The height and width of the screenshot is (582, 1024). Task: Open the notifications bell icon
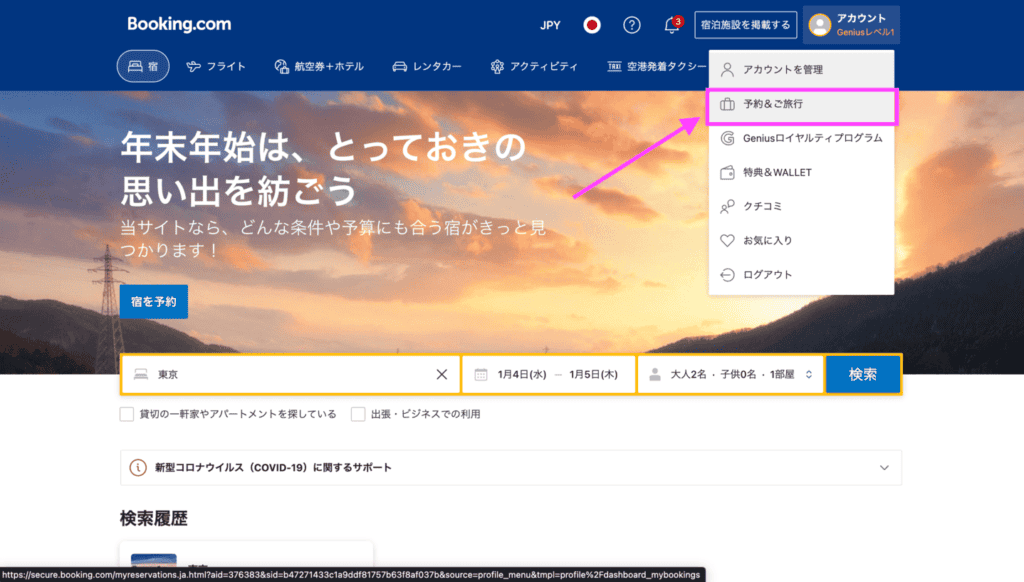pyautogui.click(x=672, y=25)
